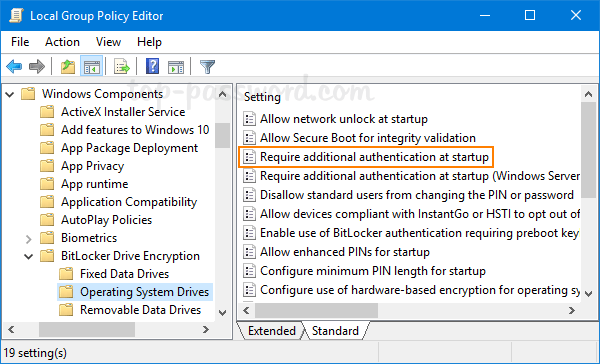Collapse the Windows Components tree node
600x364 pixels.
(10, 94)
